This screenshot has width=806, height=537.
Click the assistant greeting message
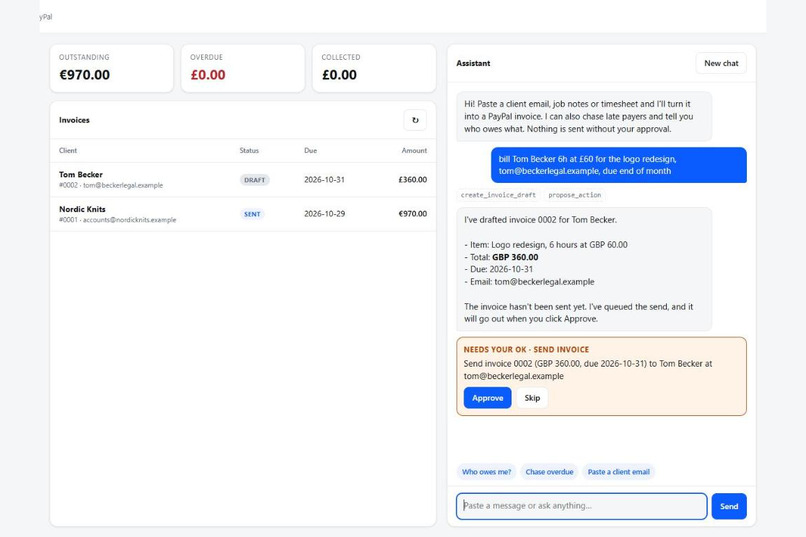pos(584,116)
